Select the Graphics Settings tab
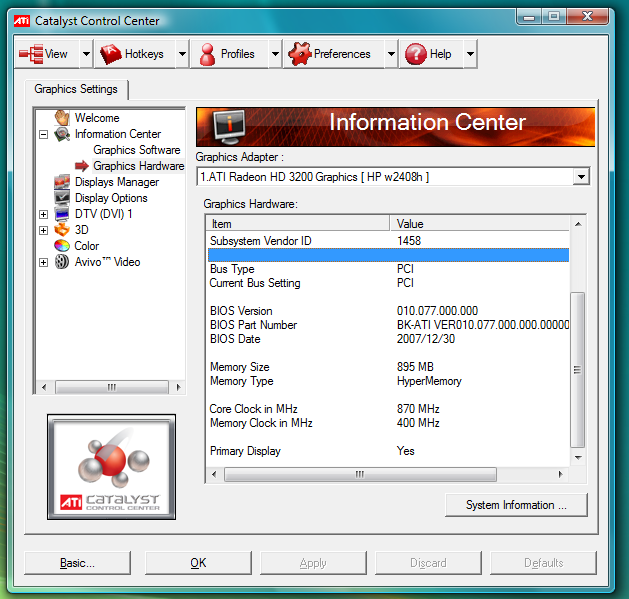This screenshot has width=629, height=599. point(76,89)
